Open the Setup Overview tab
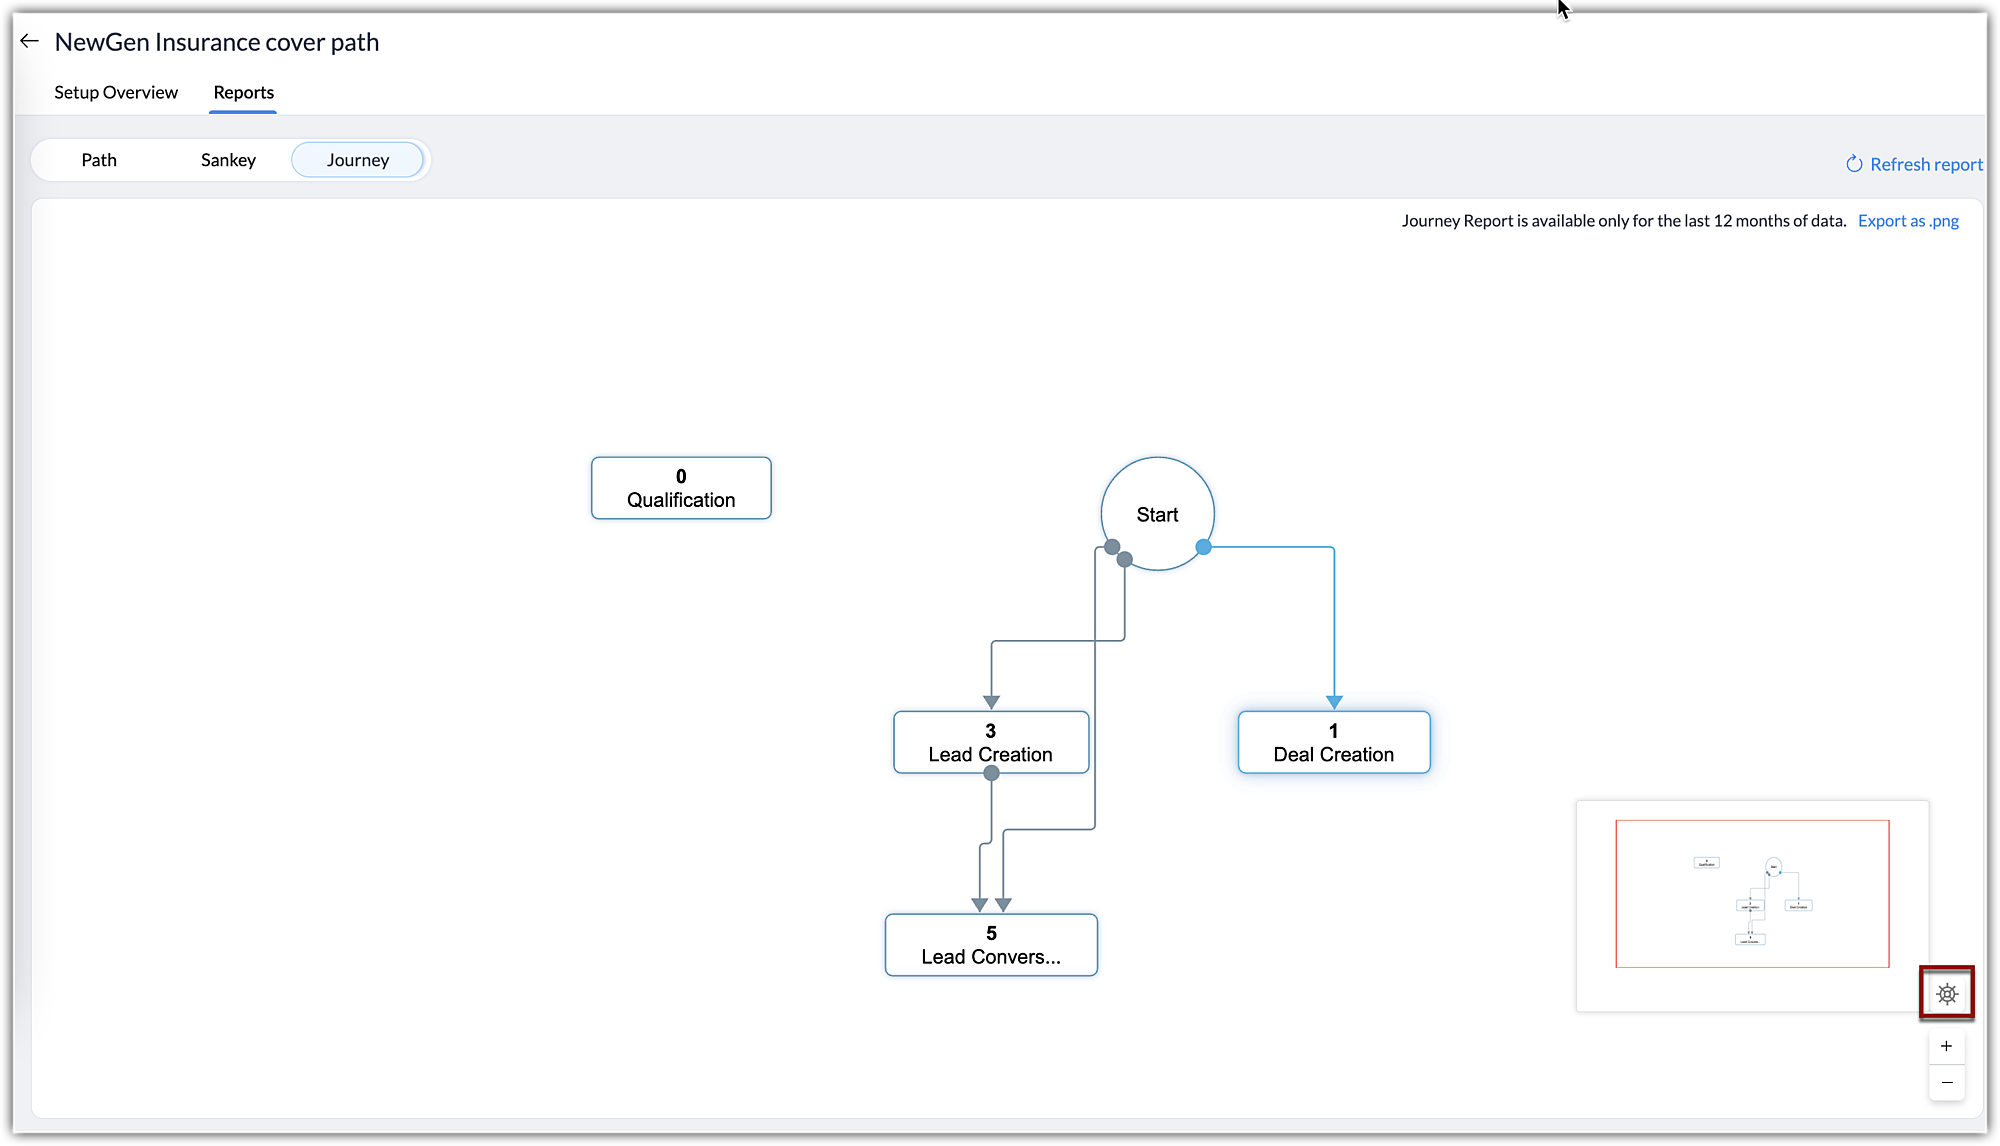Image resolution: width=2000 pixels, height=1146 pixels. click(116, 92)
